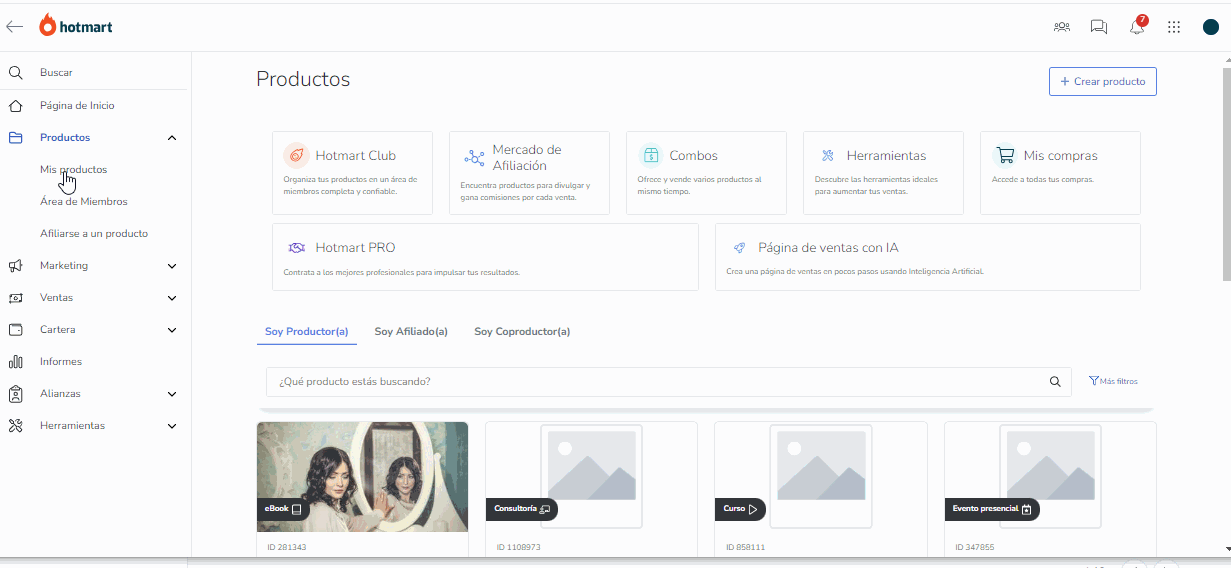Image resolution: width=1231 pixels, height=568 pixels.
Task: Click the Mercado de Afiliación network icon
Action: pos(474,158)
